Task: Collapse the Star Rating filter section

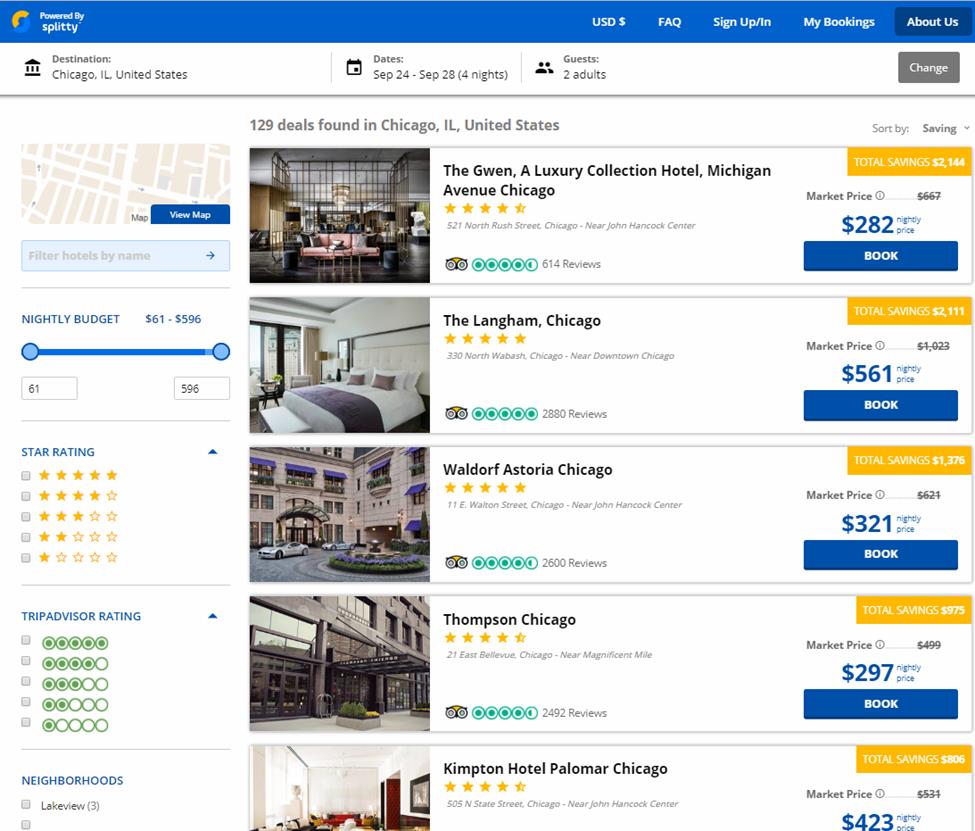Action: click(x=213, y=452)
